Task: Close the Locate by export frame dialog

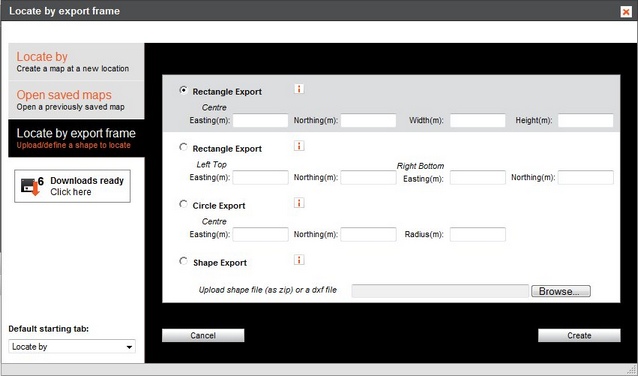Action: tap(626, 11)
